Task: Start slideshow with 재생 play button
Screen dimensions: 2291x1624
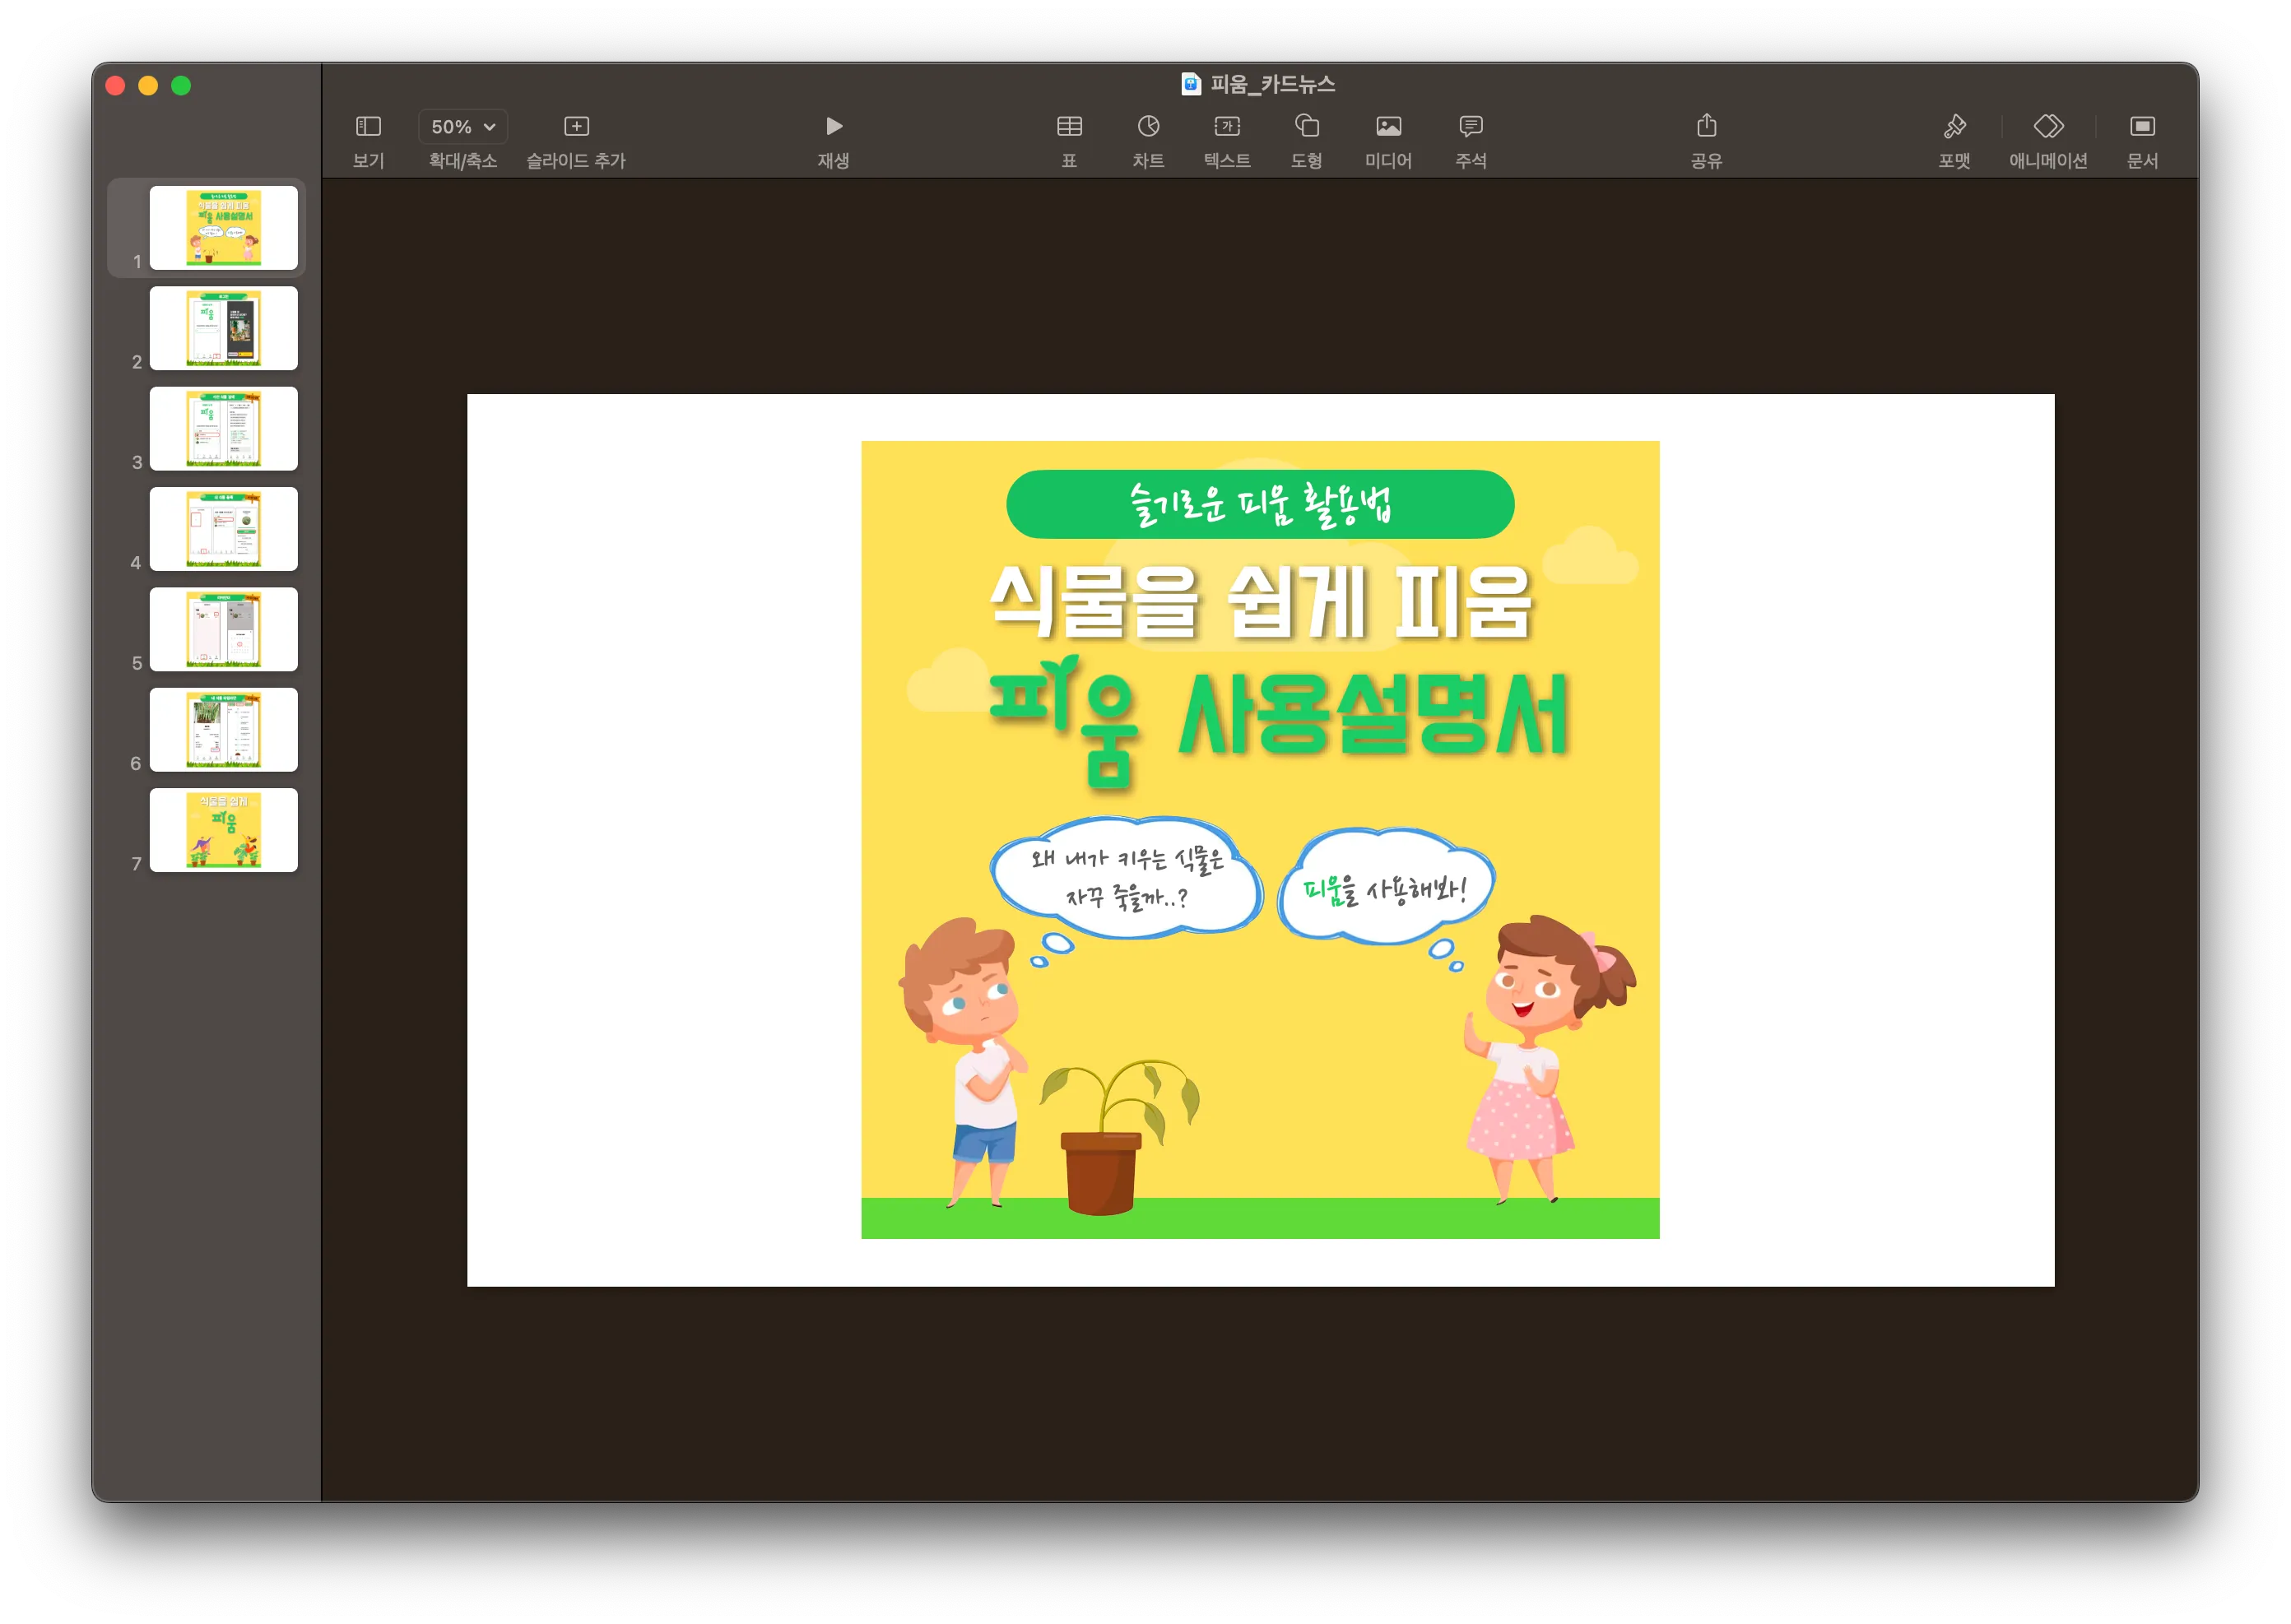Action: click(833, 127)
